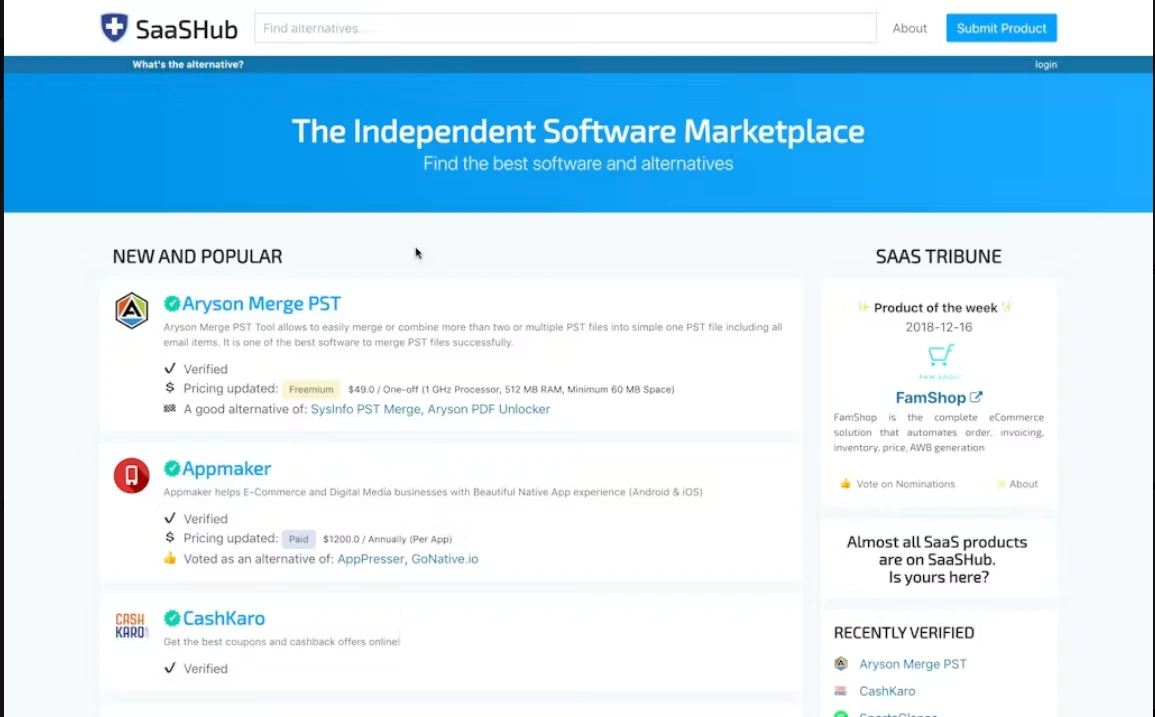This screenshot has width=1155, height=717.
Task: Open the AppPresser alternative link
Action: pos(371,559)
